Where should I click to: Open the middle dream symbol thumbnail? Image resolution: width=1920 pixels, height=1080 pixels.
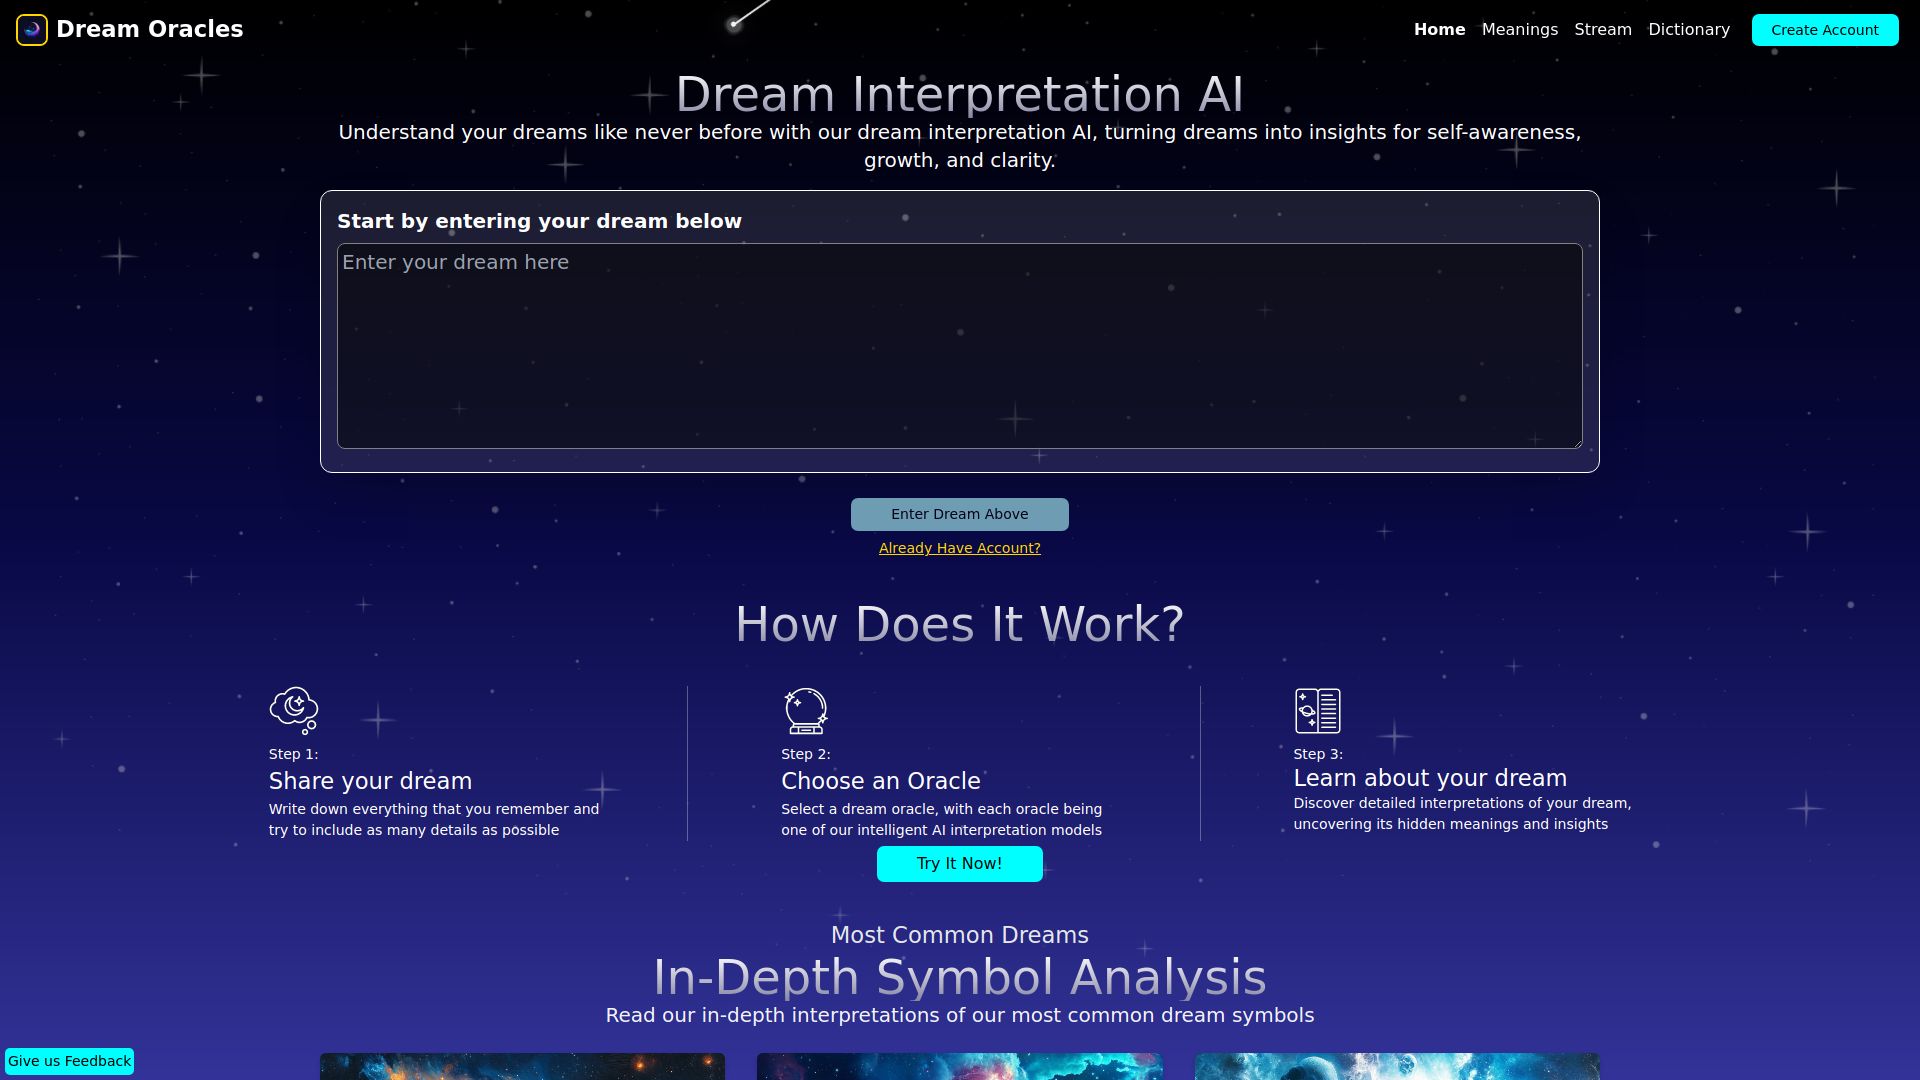[959, 1070]
